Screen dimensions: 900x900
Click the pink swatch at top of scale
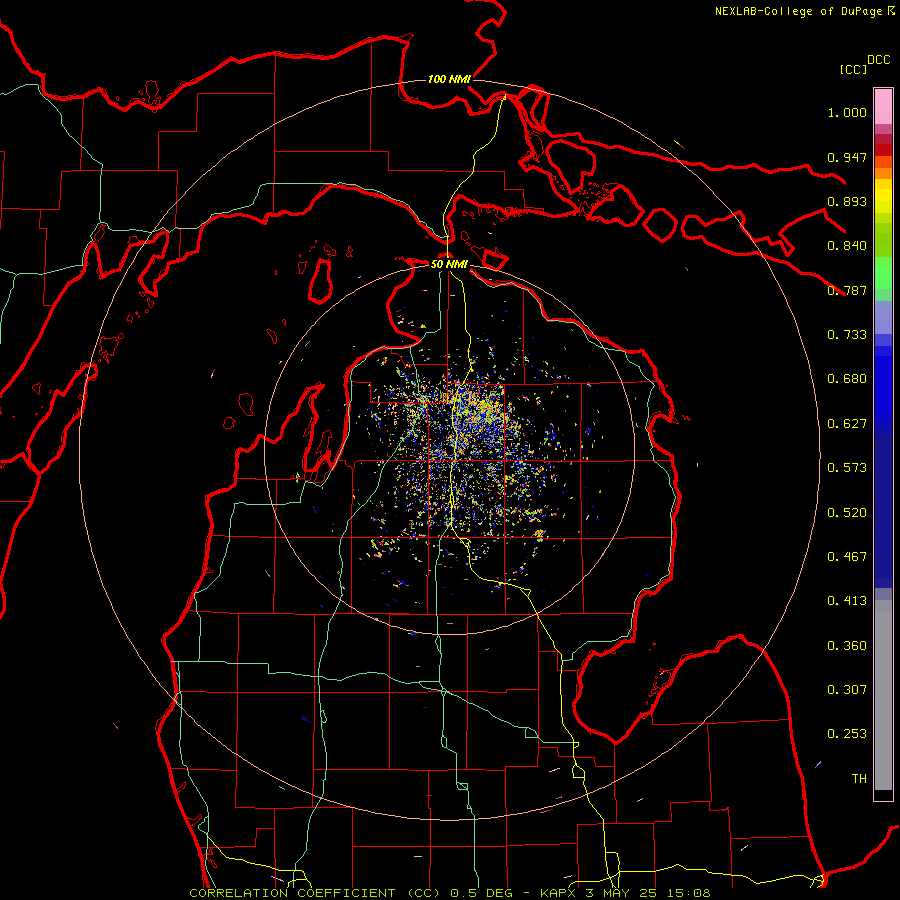[x=883, y=107]
